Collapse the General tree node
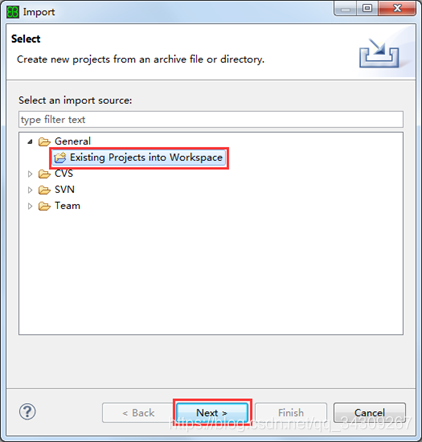 coord(30,142)
